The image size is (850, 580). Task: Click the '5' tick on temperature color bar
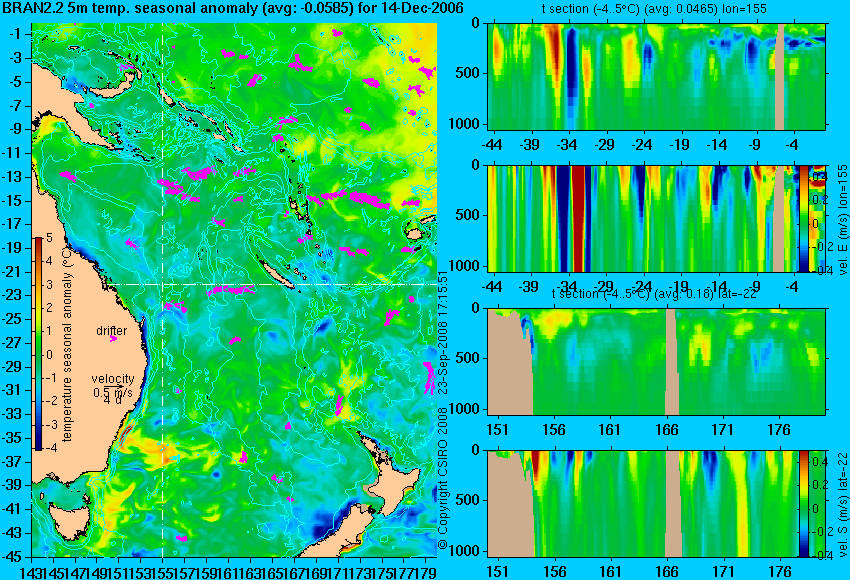(49, 237)
